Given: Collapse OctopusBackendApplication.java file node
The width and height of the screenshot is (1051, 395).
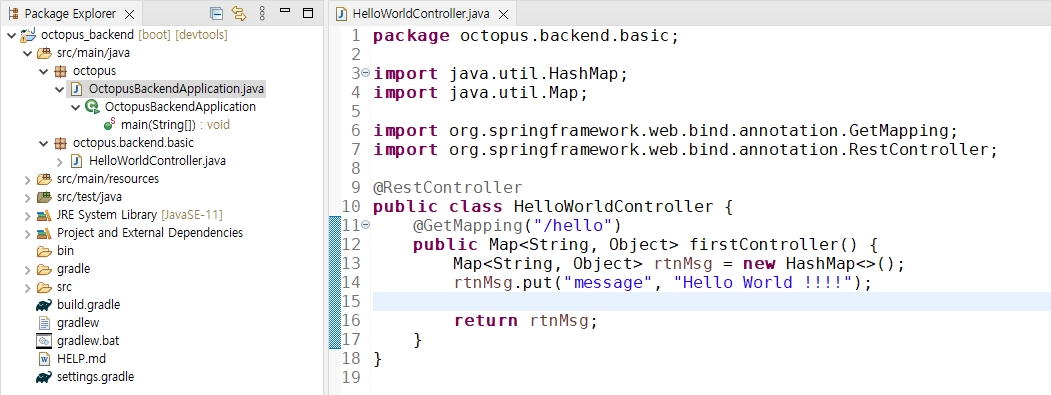Looking at the screenshot, I should (x=60, y=89).
